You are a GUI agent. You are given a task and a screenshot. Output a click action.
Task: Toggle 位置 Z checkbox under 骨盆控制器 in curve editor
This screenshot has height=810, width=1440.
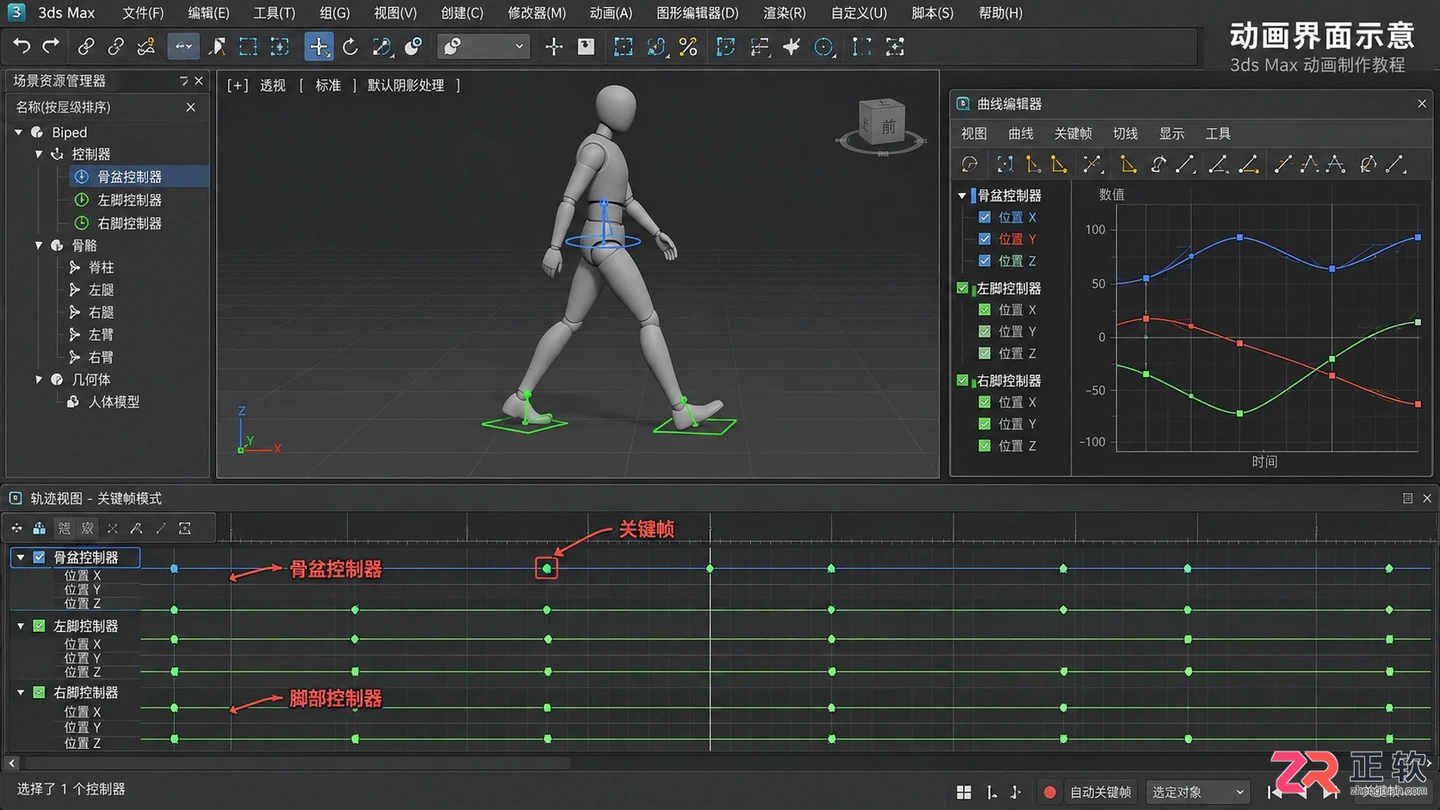tap(985, 260)
